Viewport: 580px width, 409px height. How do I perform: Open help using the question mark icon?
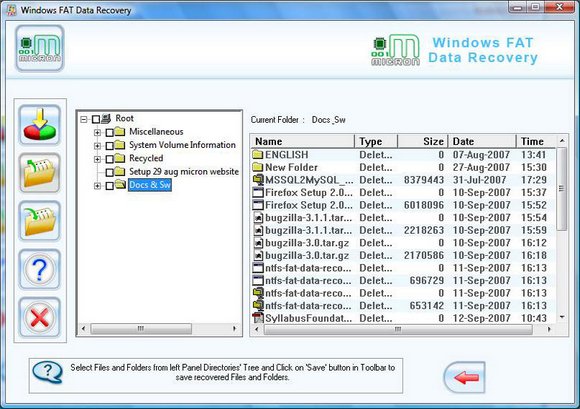pyautogui.click(x=40, y=269)
